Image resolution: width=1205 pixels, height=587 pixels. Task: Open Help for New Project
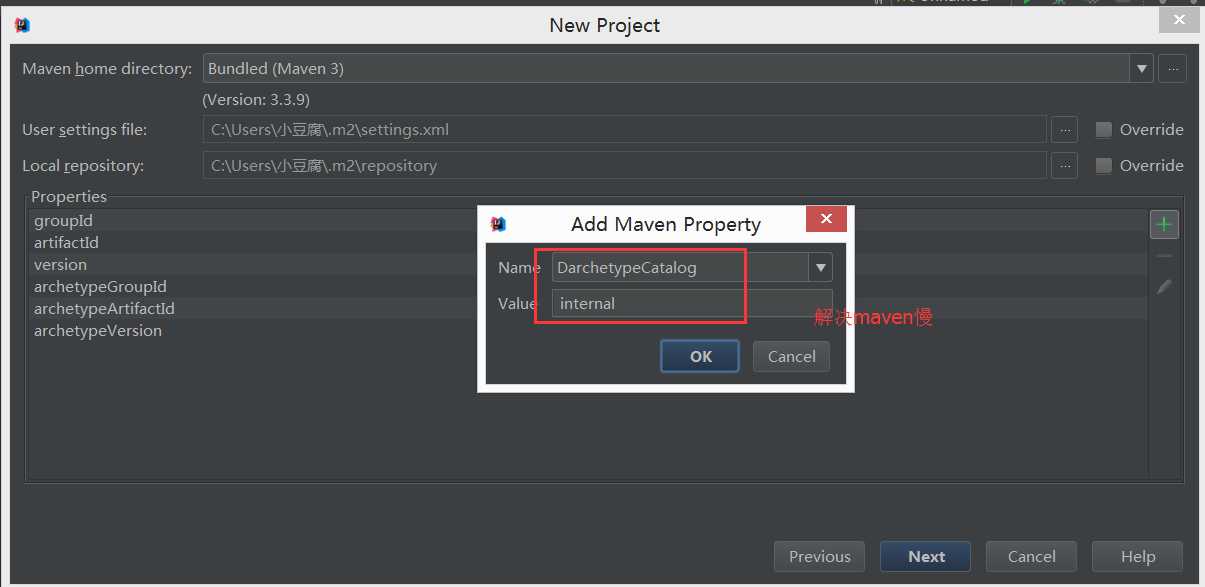coord(1137,557)
